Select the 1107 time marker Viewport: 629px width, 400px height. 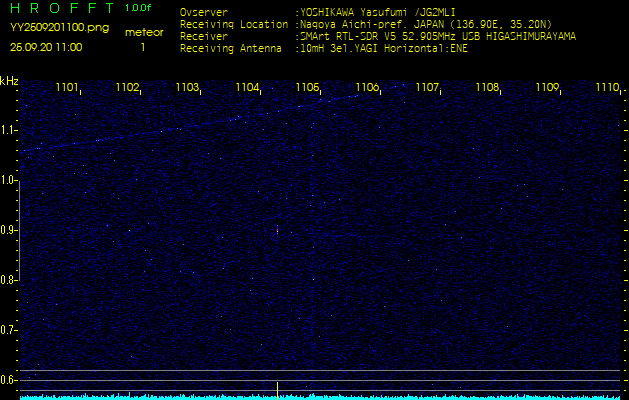pos(427,88)
